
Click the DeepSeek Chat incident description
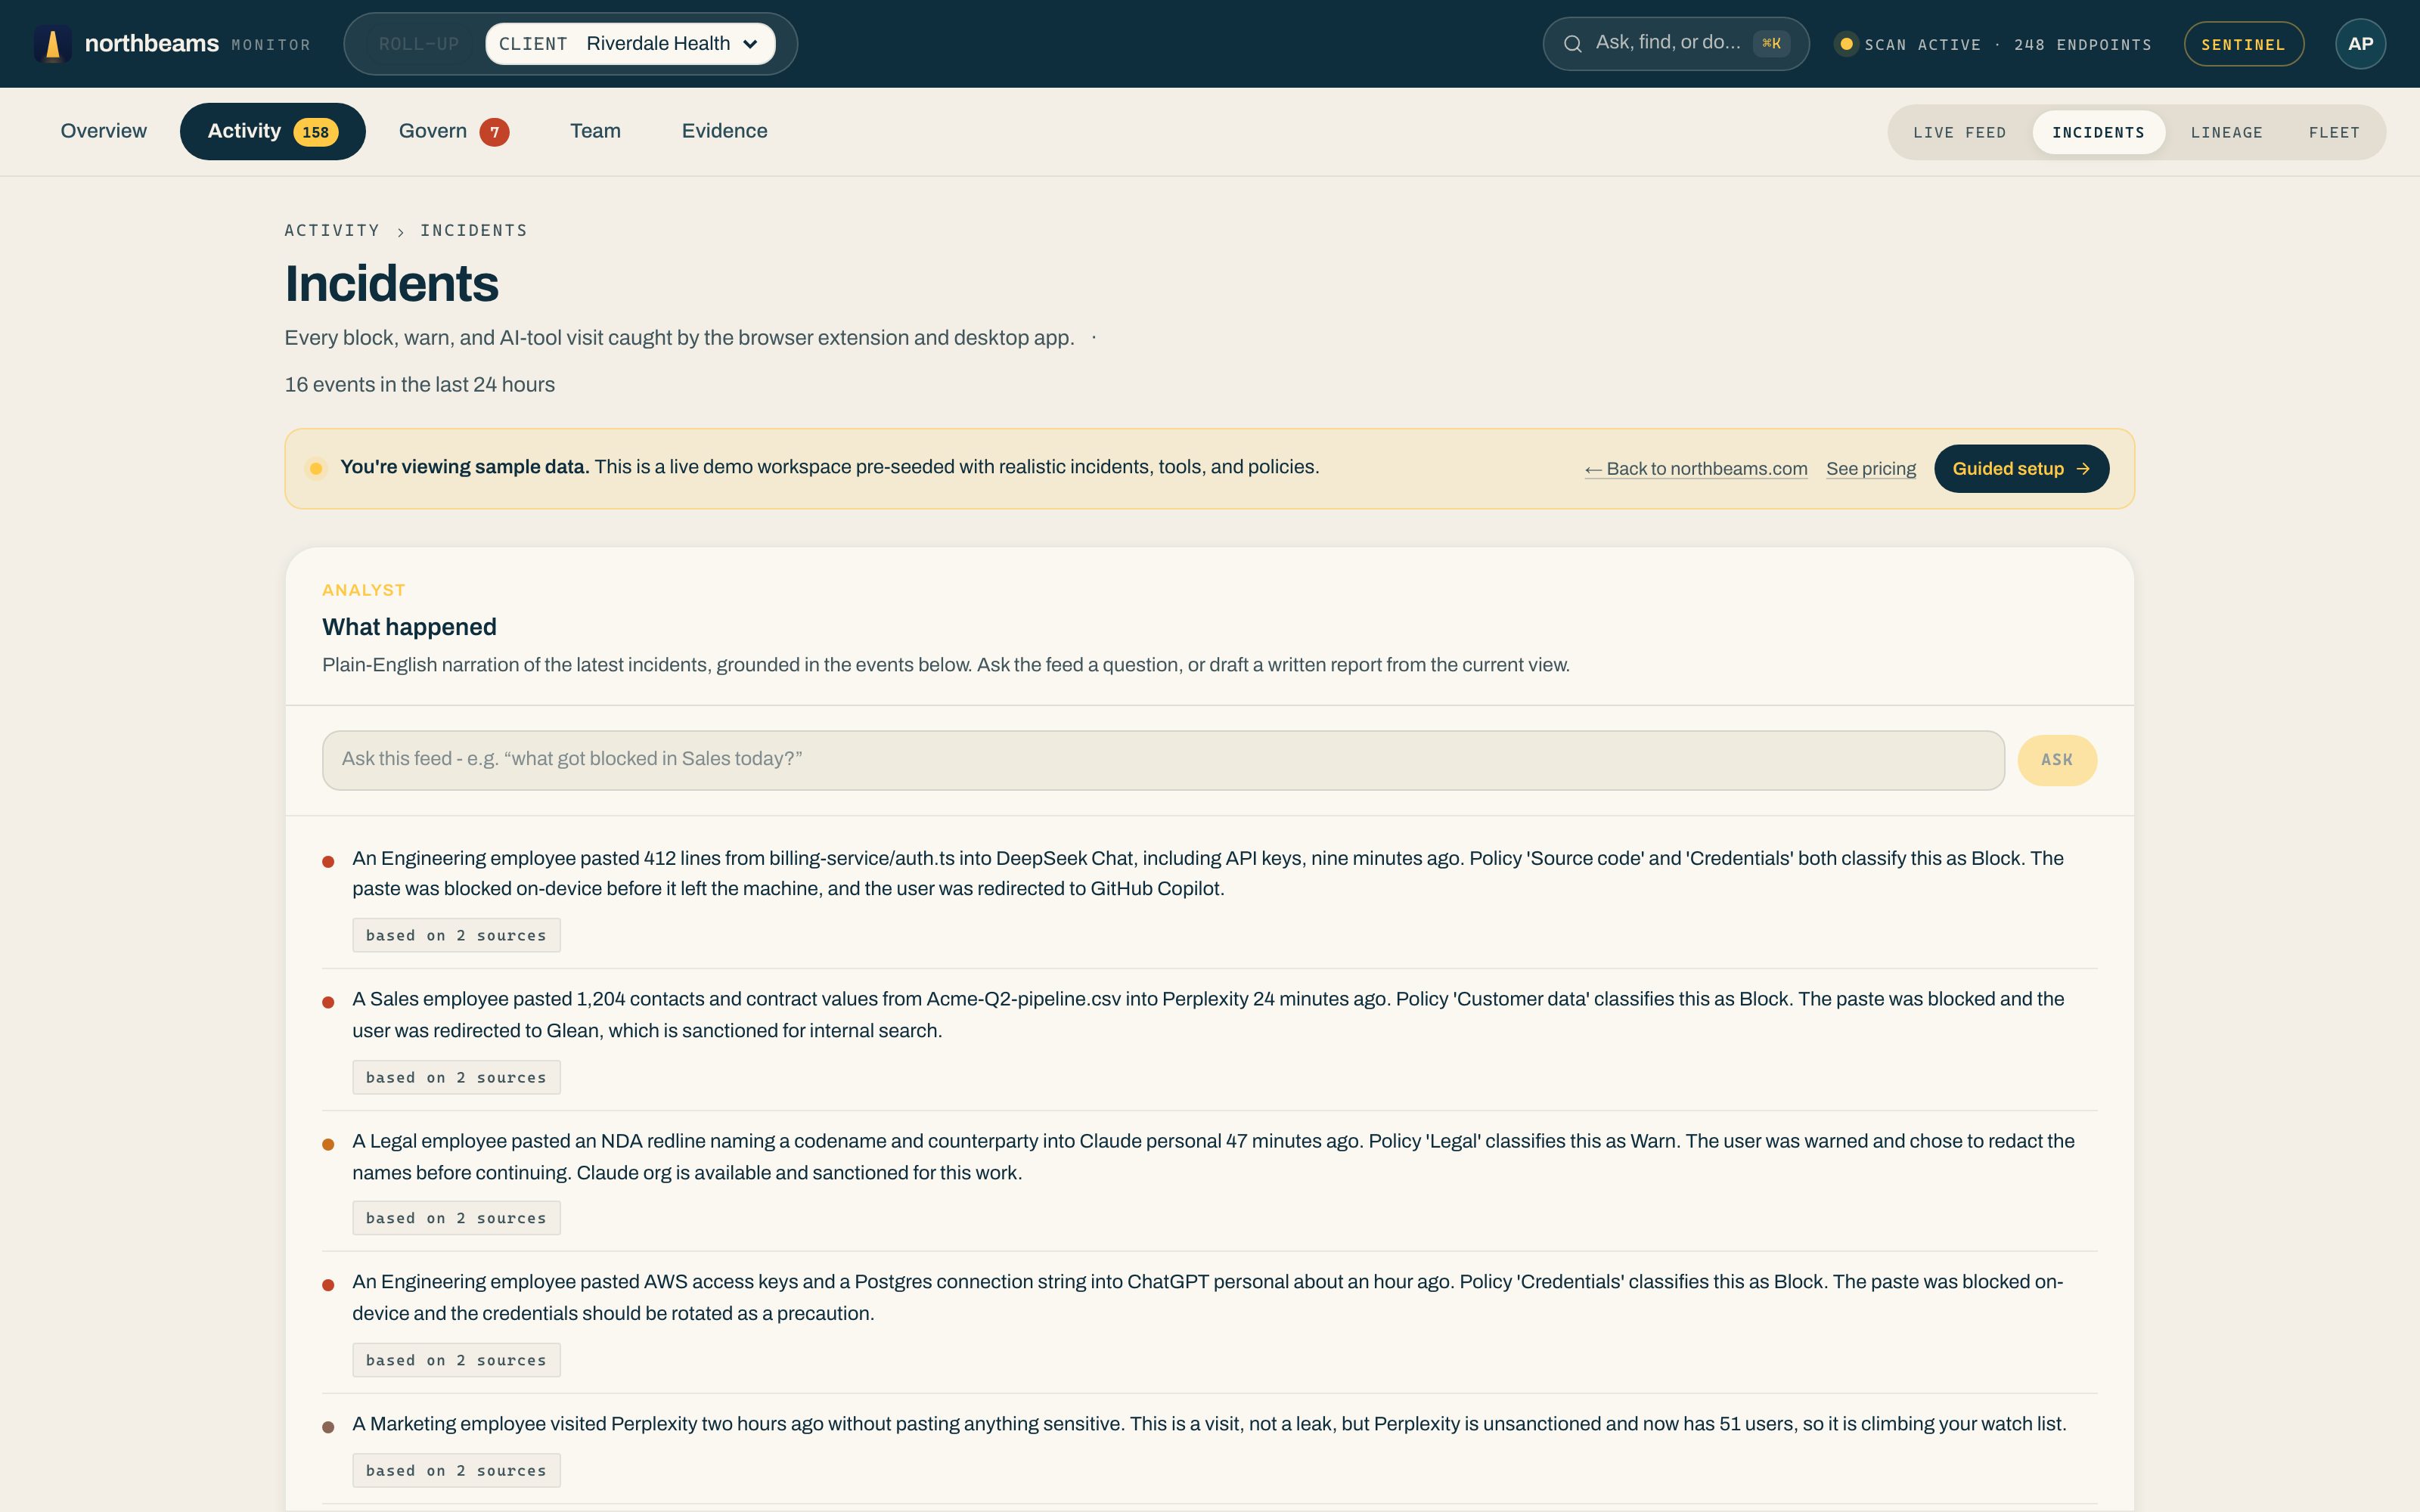point(1208,873)
